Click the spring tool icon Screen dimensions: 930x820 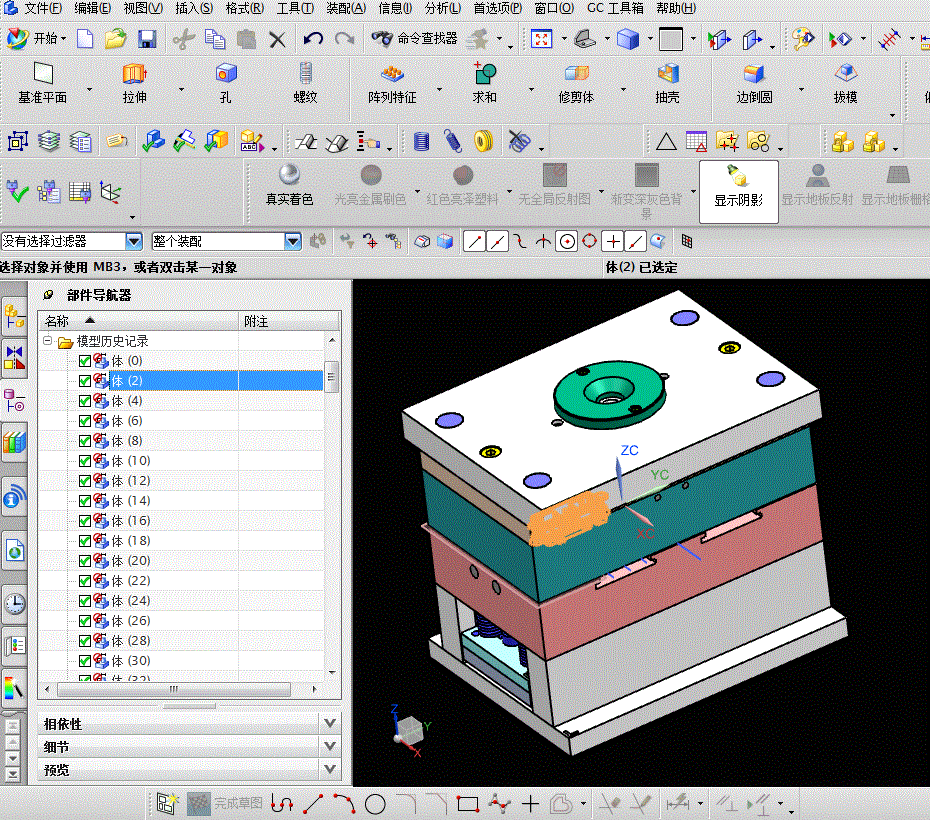point(453,142)
